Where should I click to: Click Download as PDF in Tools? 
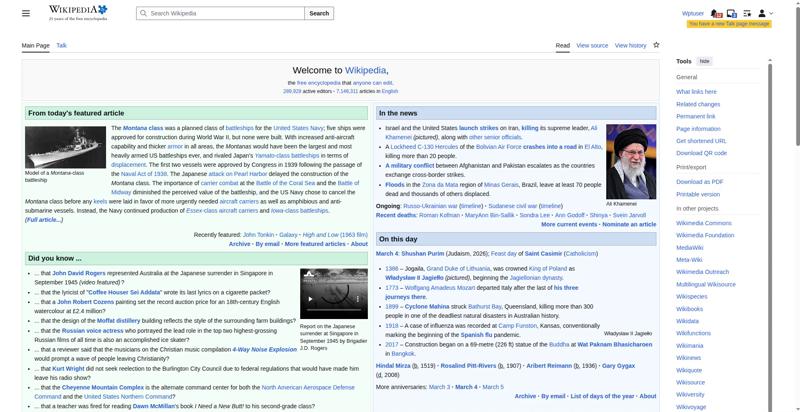click(699, 181)
